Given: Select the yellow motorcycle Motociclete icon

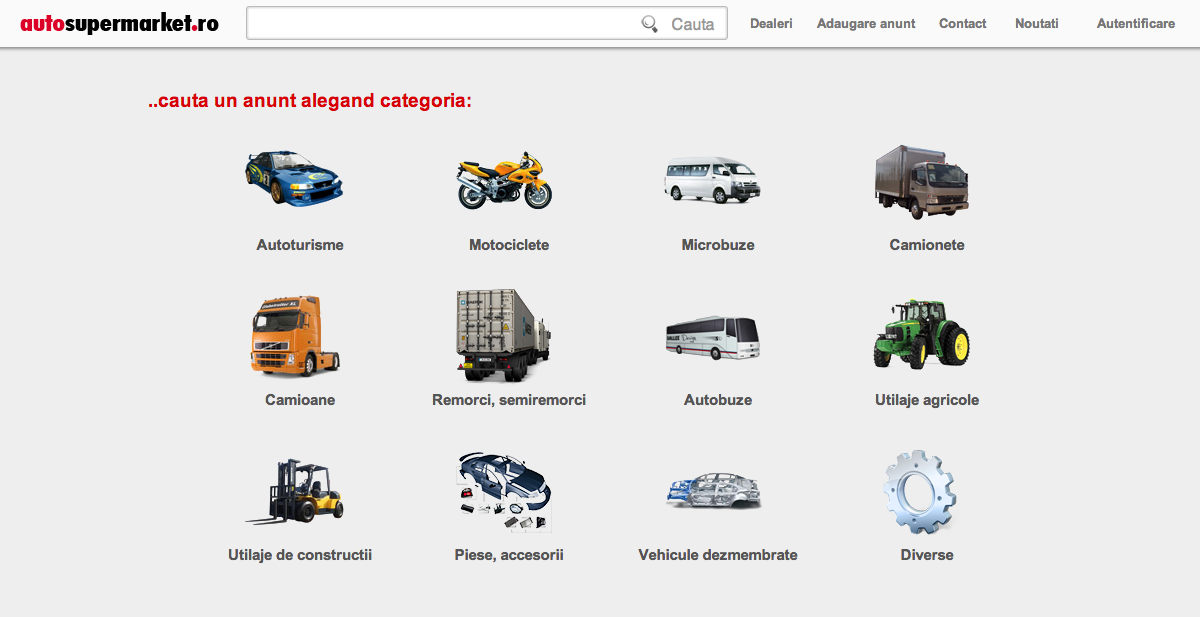Looking at the screenshot, I should click(x=505, y=180).
